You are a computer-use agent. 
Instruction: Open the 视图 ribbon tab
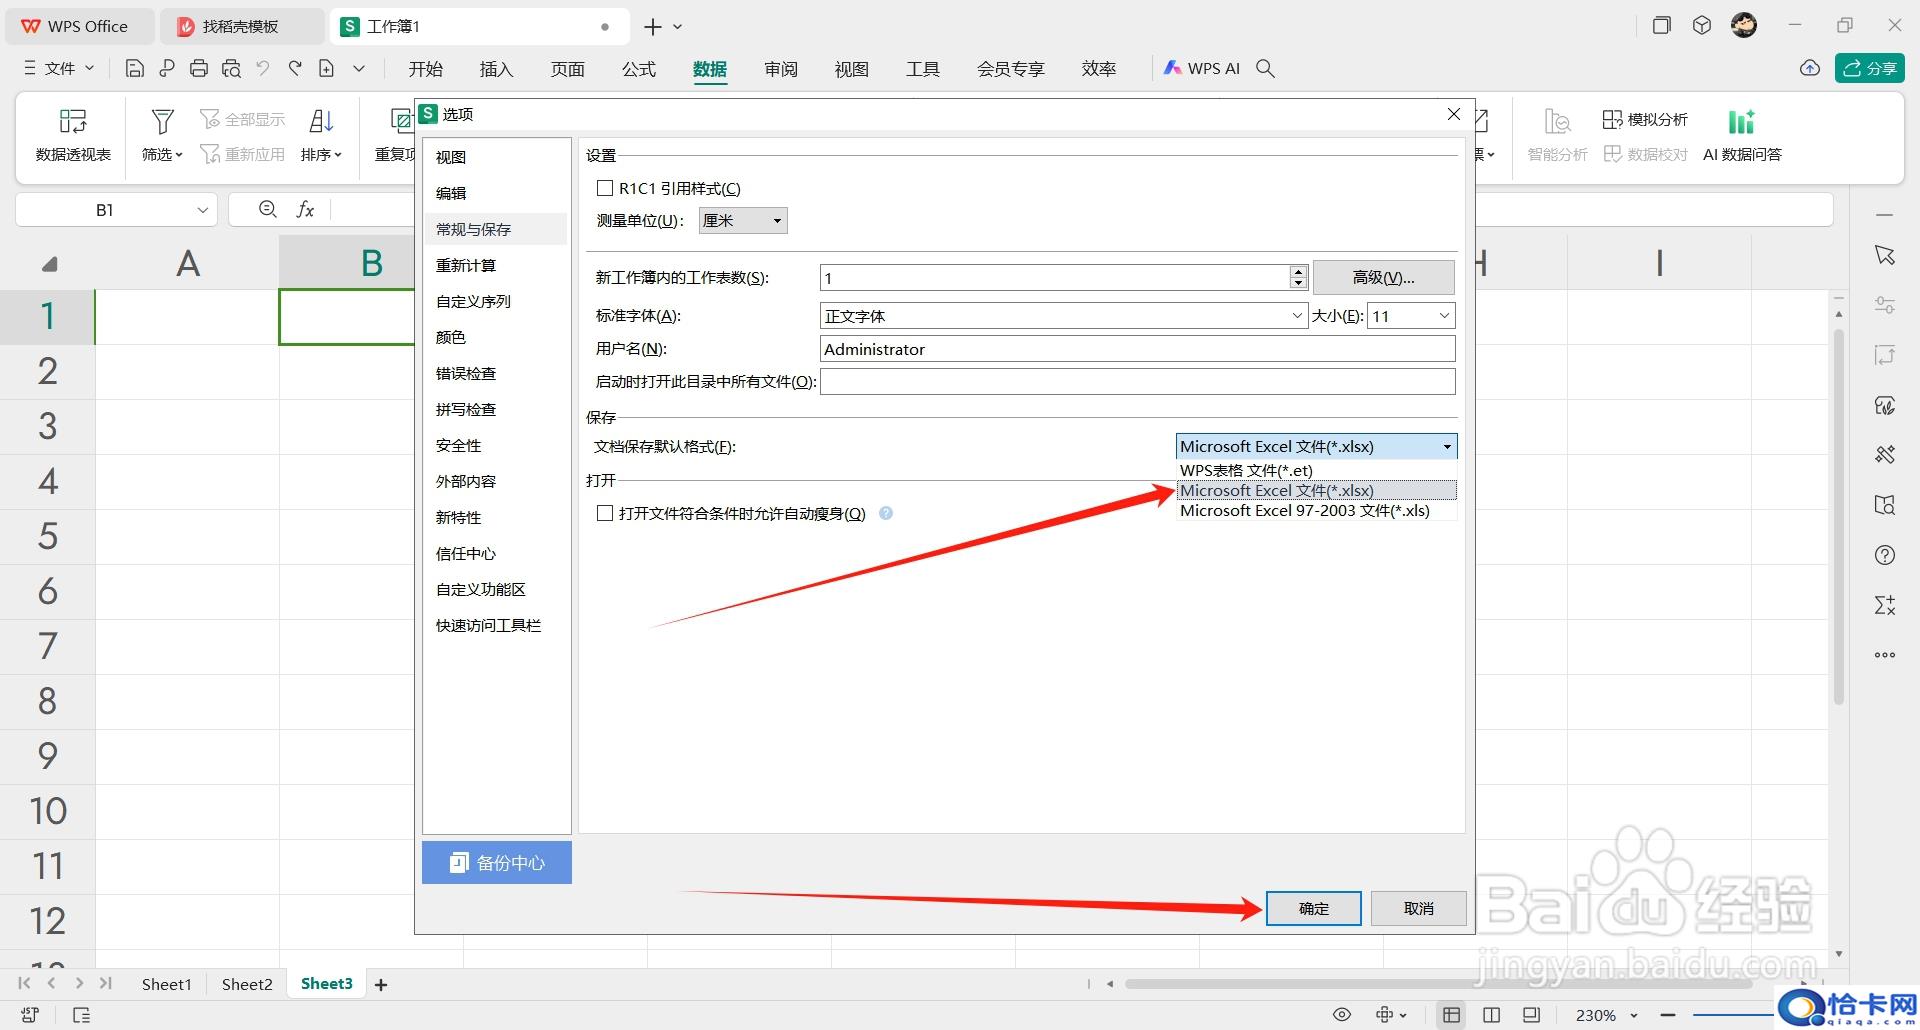851,68
